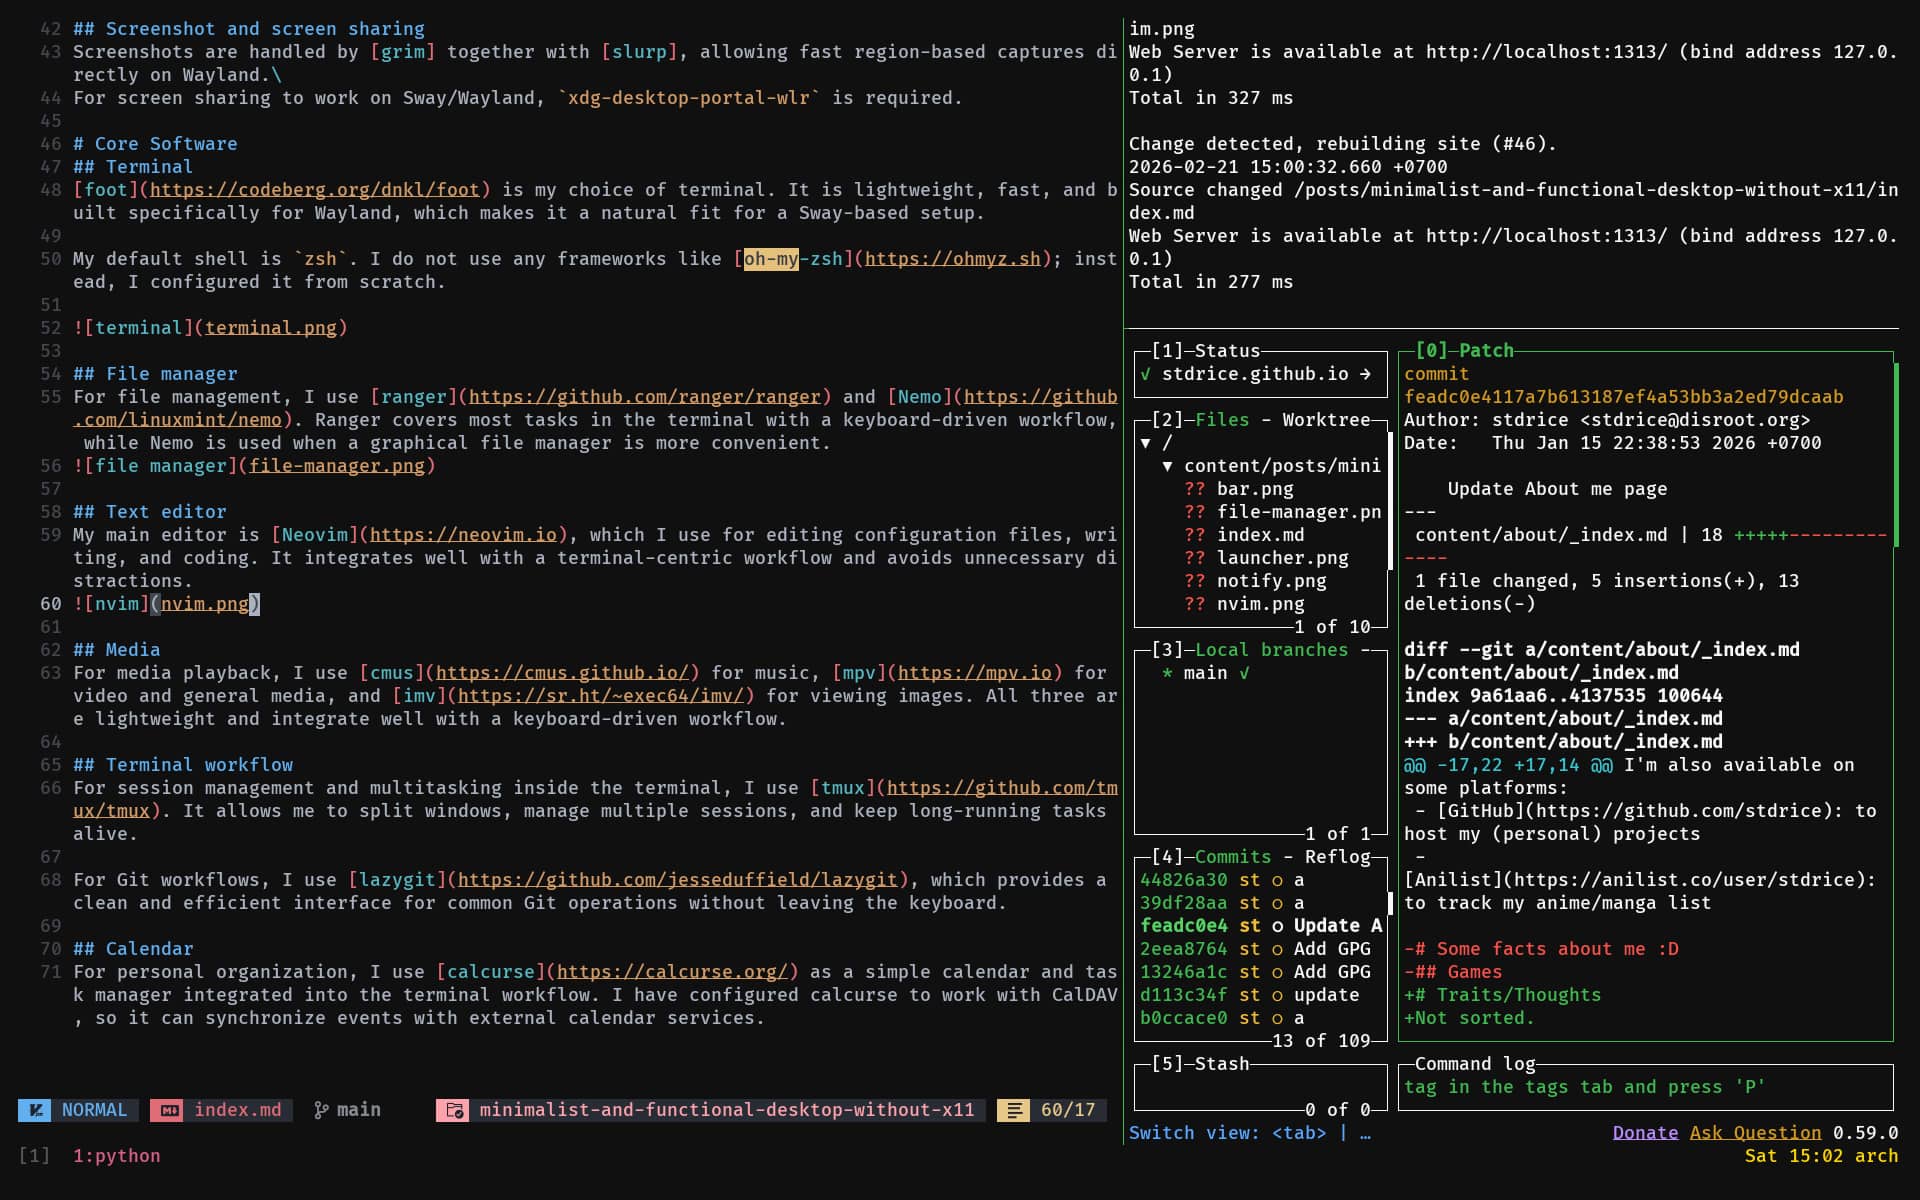Viewport: 1920px width, 1200px height.
Task: Click the untracked marker next to bar.png
Action: coord(1194,489)
